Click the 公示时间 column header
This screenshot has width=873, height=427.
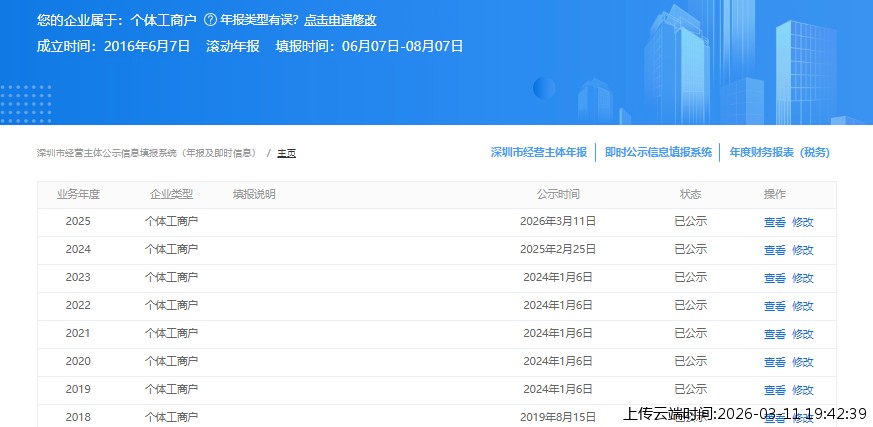point(557,194)
